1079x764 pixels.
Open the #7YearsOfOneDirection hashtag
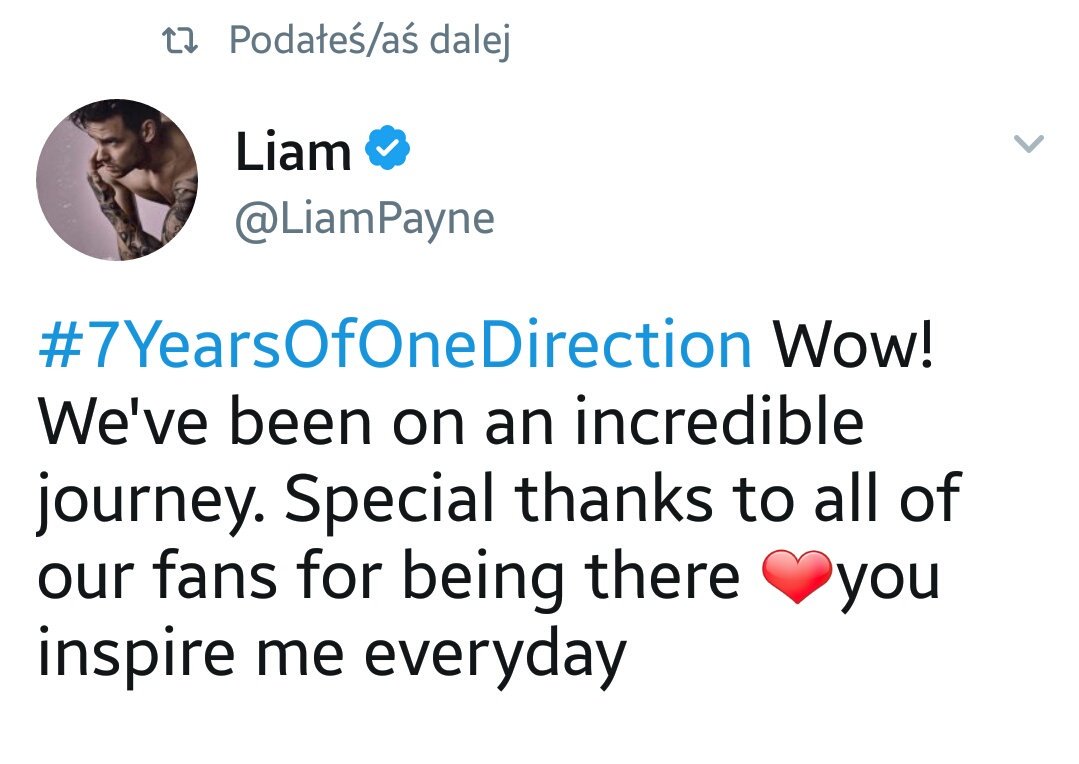395,345
